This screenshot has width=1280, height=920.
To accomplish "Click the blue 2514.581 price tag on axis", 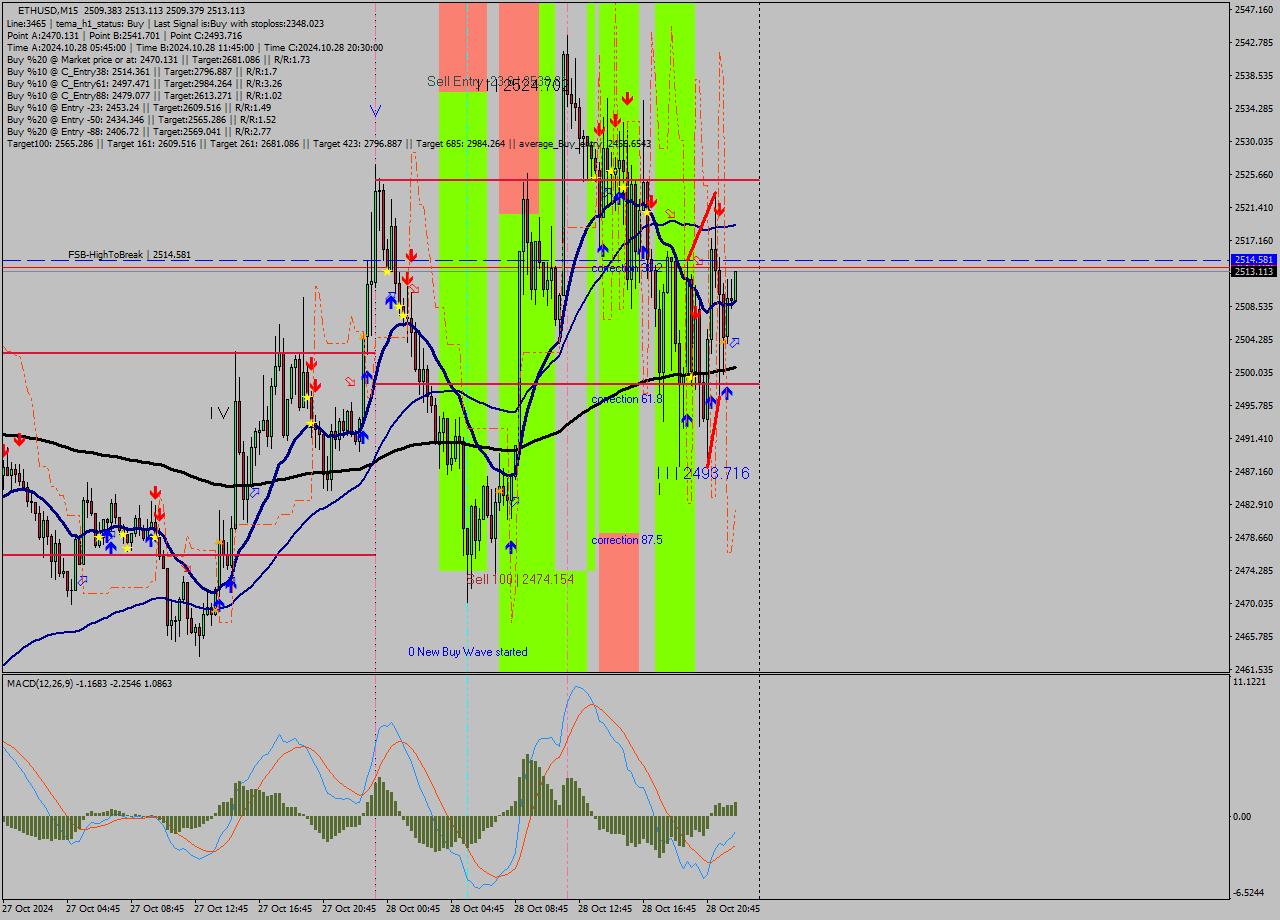I will pos(1253,260).
